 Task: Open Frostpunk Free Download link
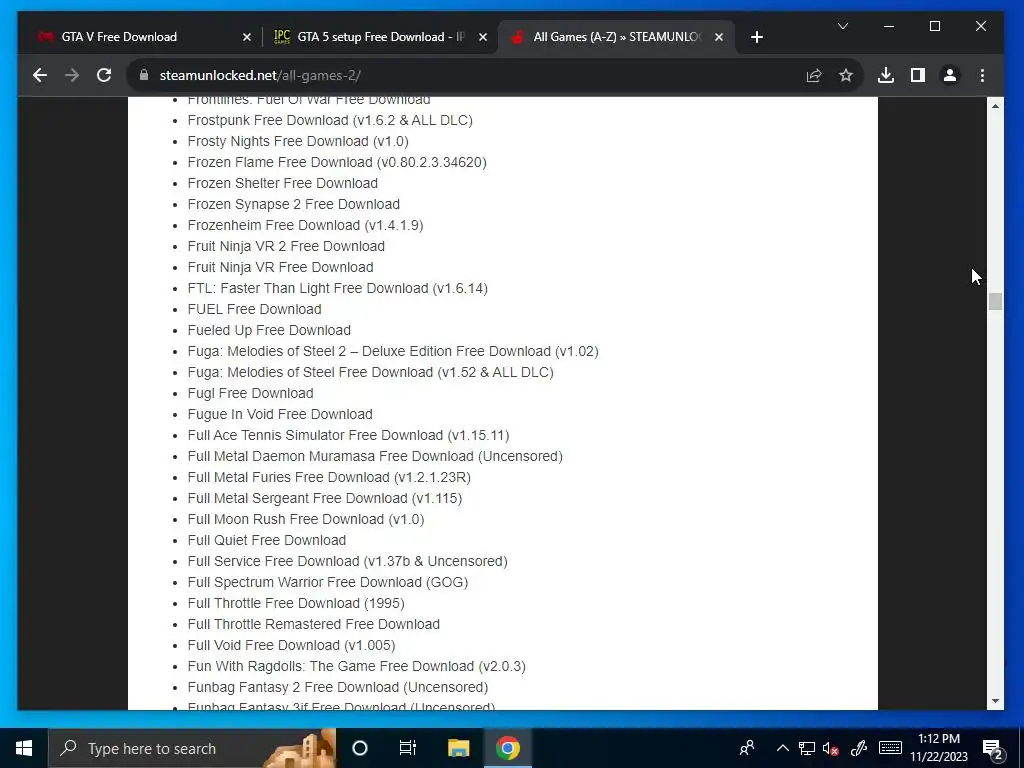point(330,120)
